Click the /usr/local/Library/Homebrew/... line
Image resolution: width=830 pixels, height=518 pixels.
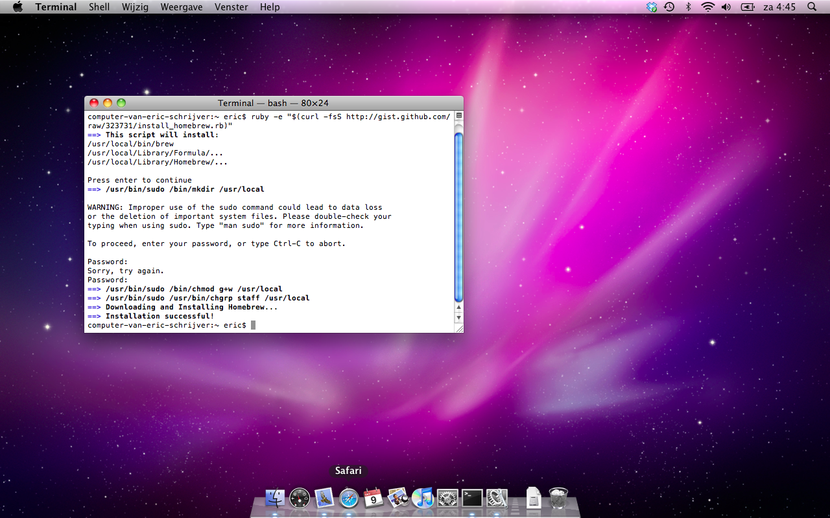(157, 162)
